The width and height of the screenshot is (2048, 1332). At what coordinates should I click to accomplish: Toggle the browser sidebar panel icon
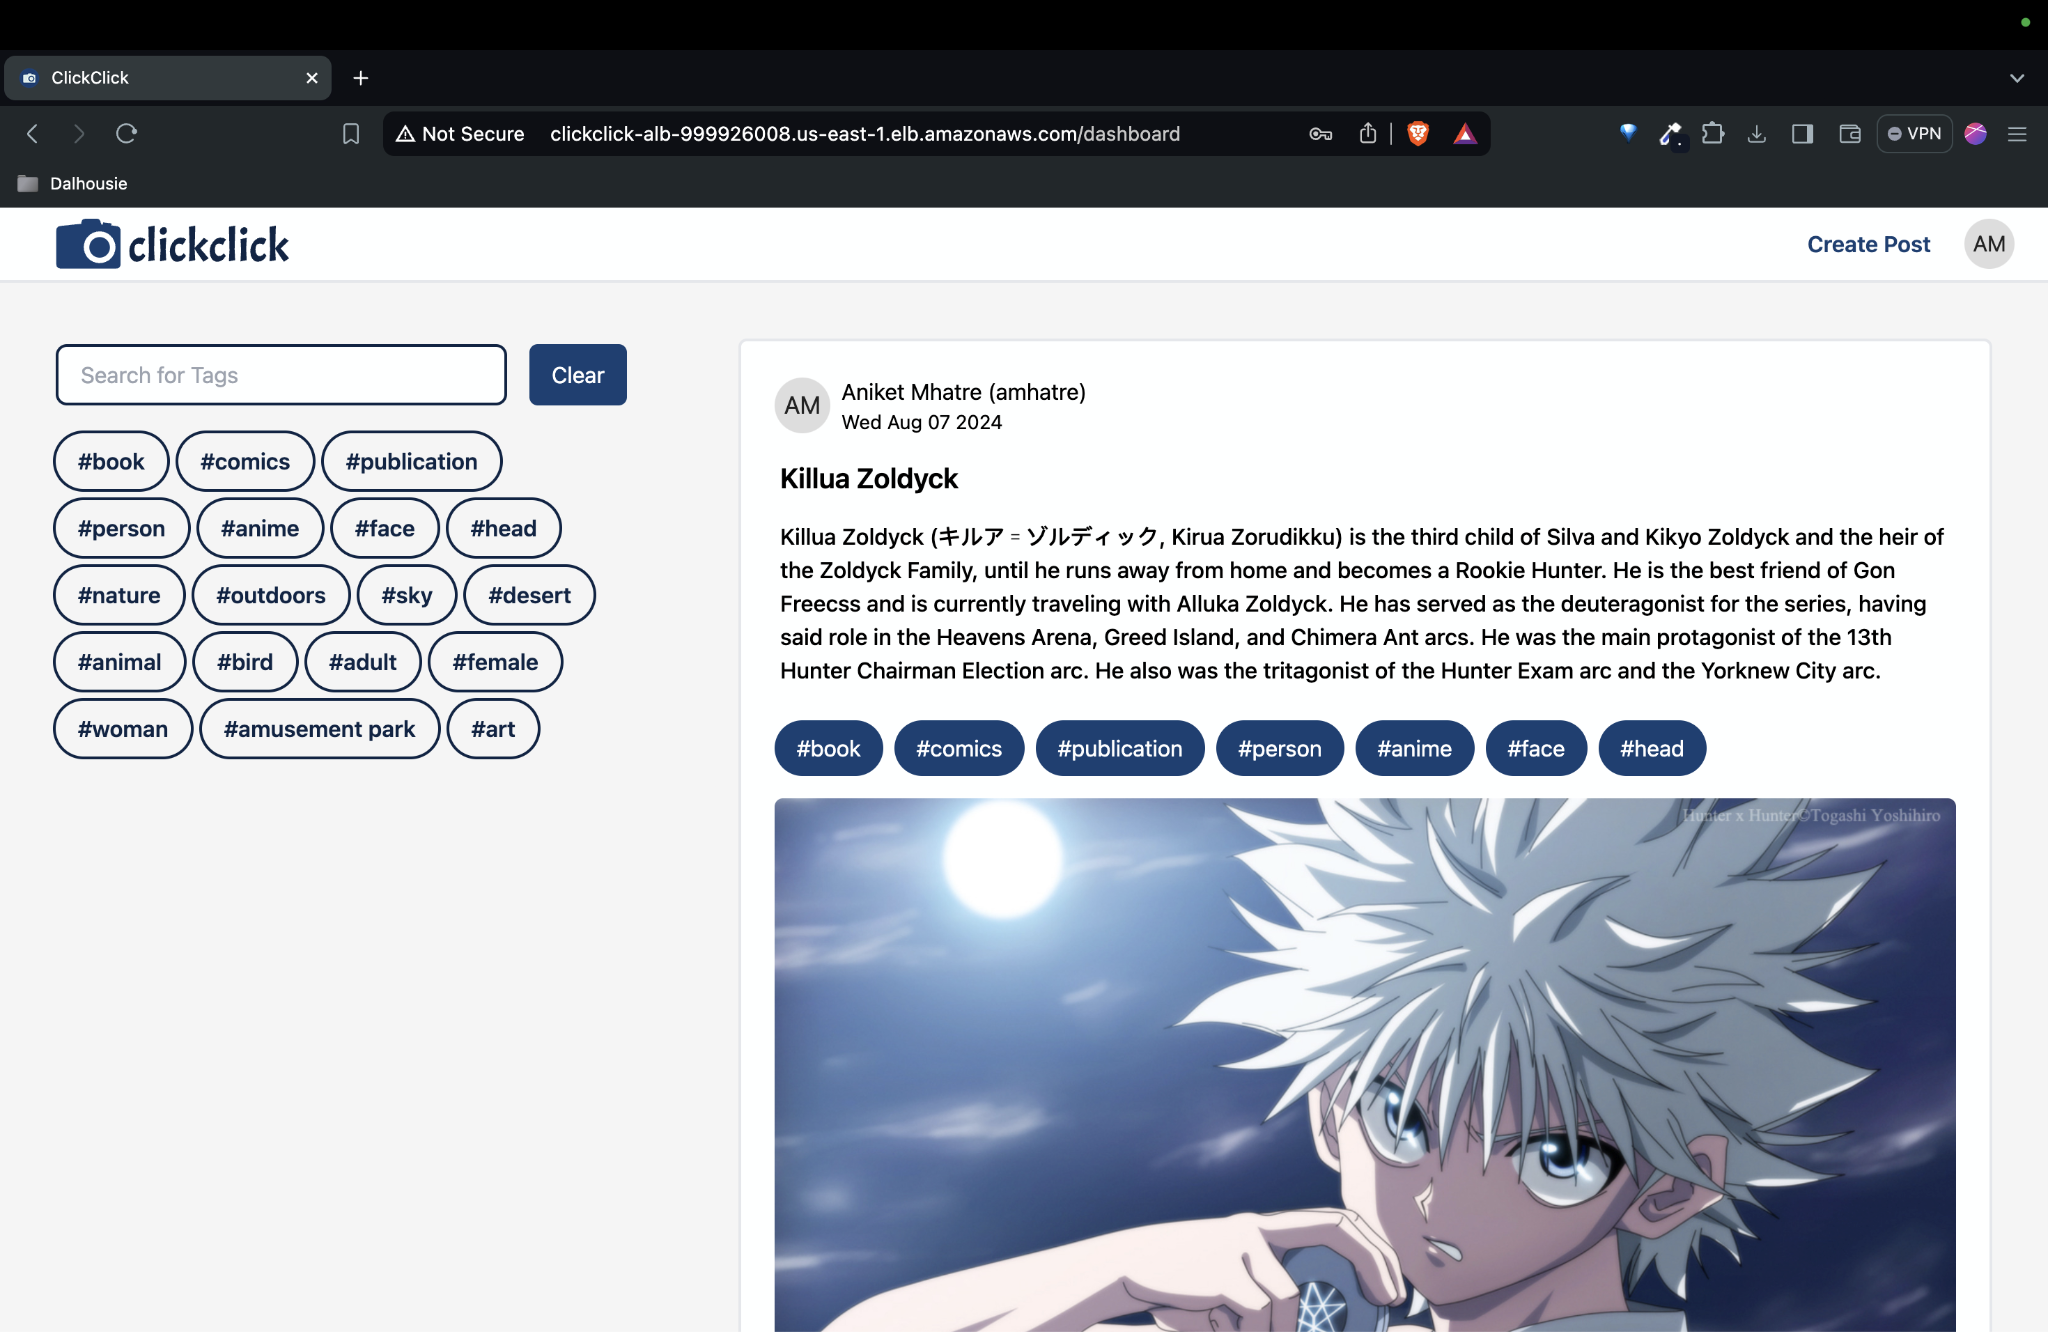click(1803, 133)
